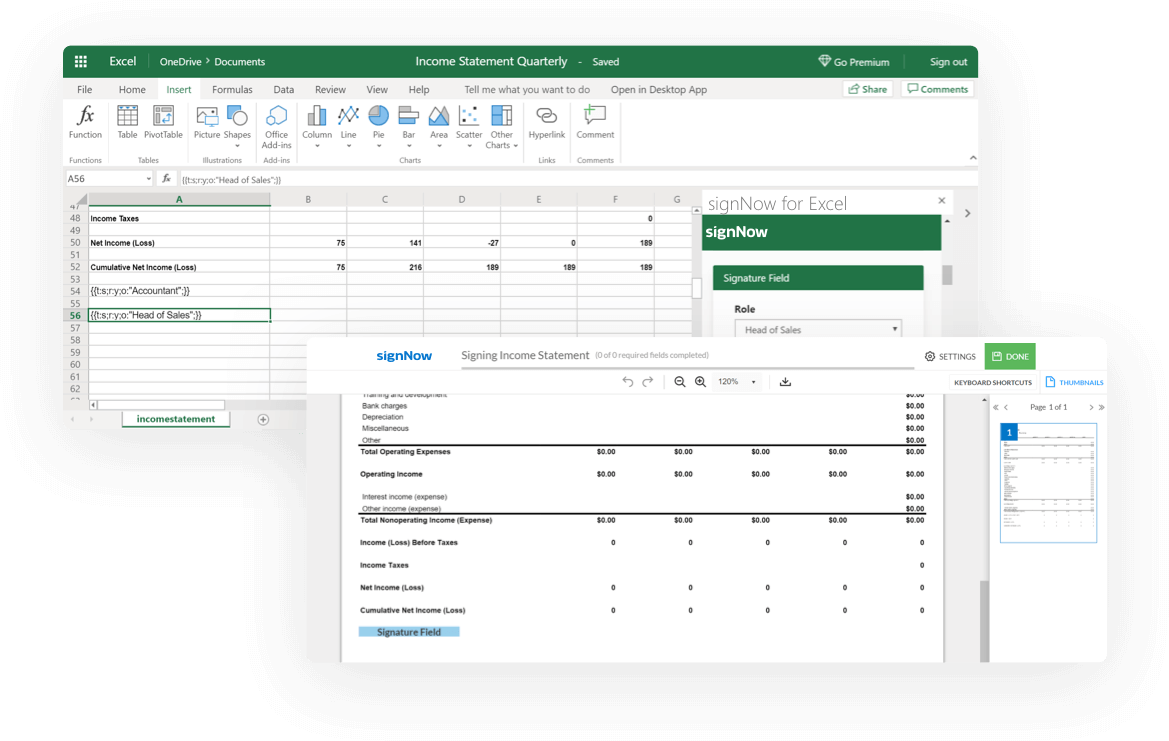
Task: Jump to the last page in thumbnails
Action: tap(1101, 408)
